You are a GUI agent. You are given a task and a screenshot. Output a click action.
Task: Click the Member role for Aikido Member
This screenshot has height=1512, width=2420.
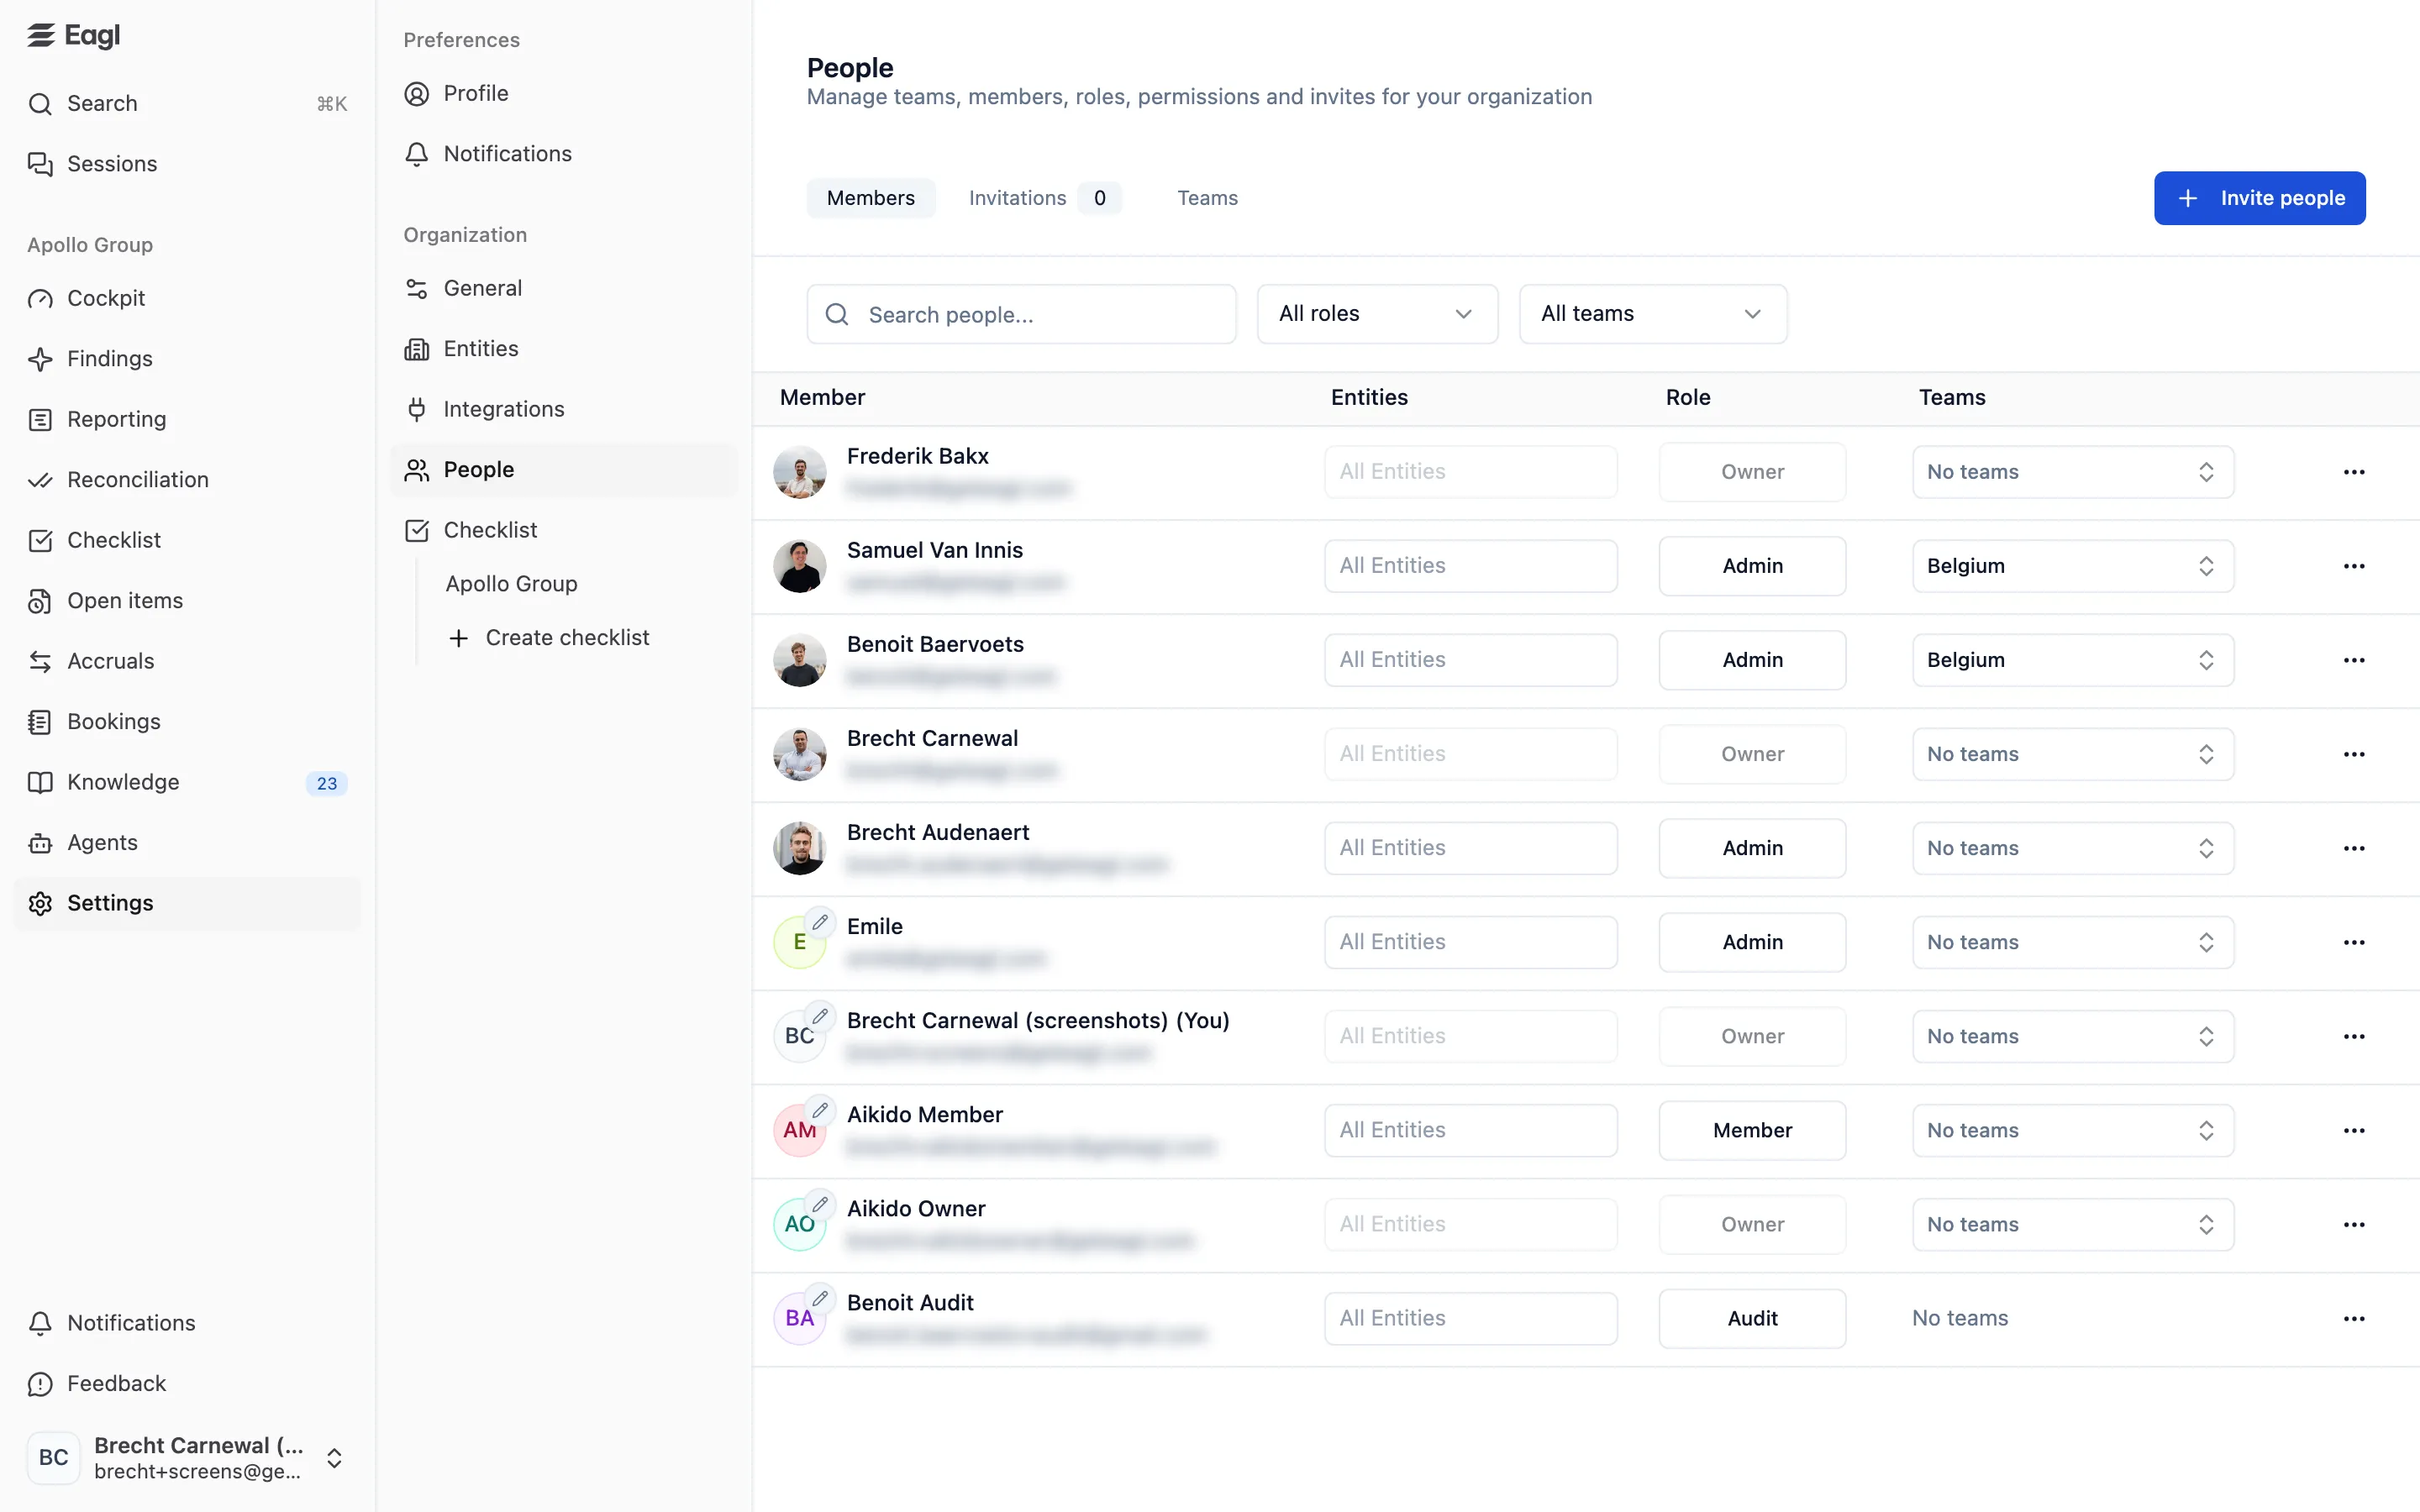[1752, 1131]
